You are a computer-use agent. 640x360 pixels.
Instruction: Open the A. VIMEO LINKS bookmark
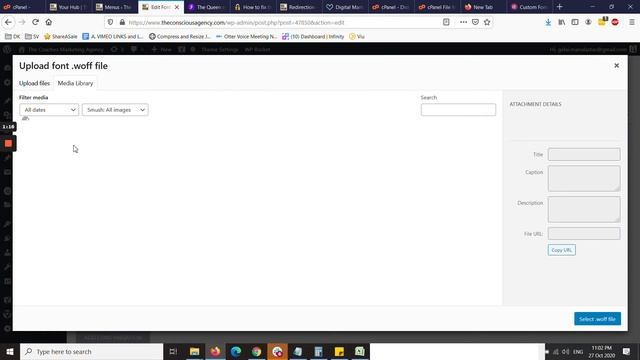[113, 36]
